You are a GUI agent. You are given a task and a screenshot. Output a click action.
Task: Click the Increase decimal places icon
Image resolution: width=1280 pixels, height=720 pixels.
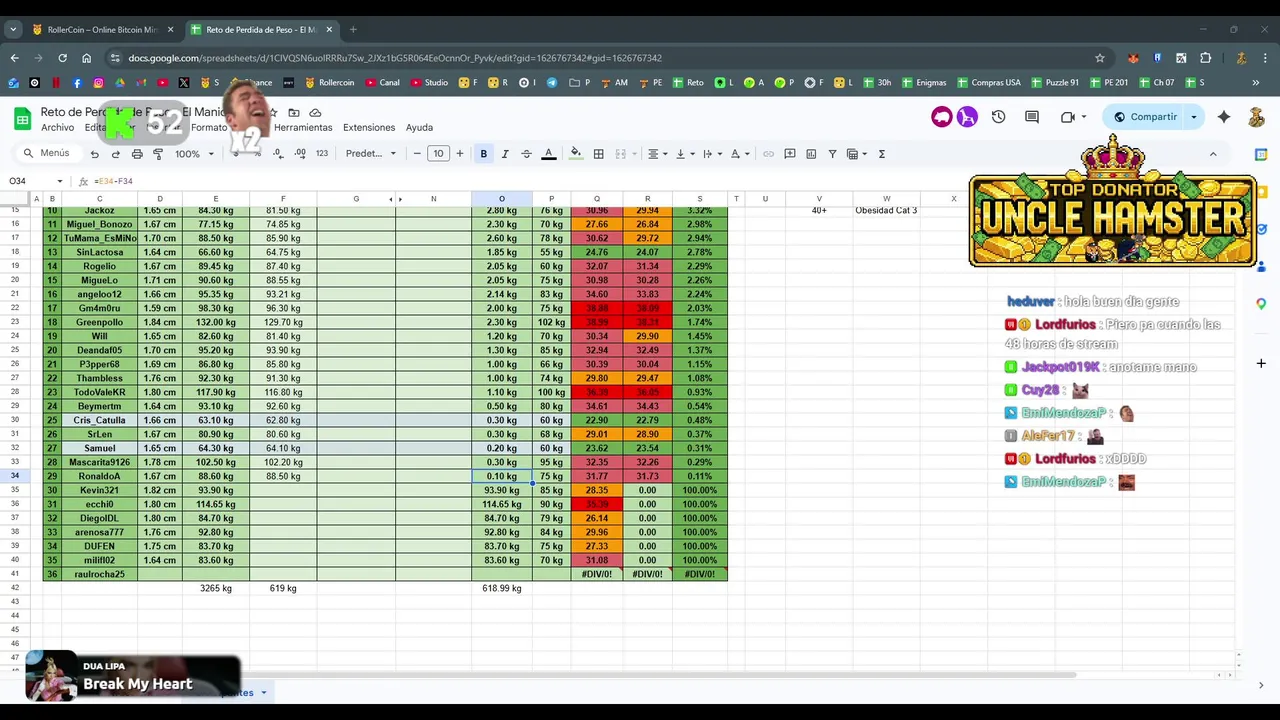tap(300, 154)
